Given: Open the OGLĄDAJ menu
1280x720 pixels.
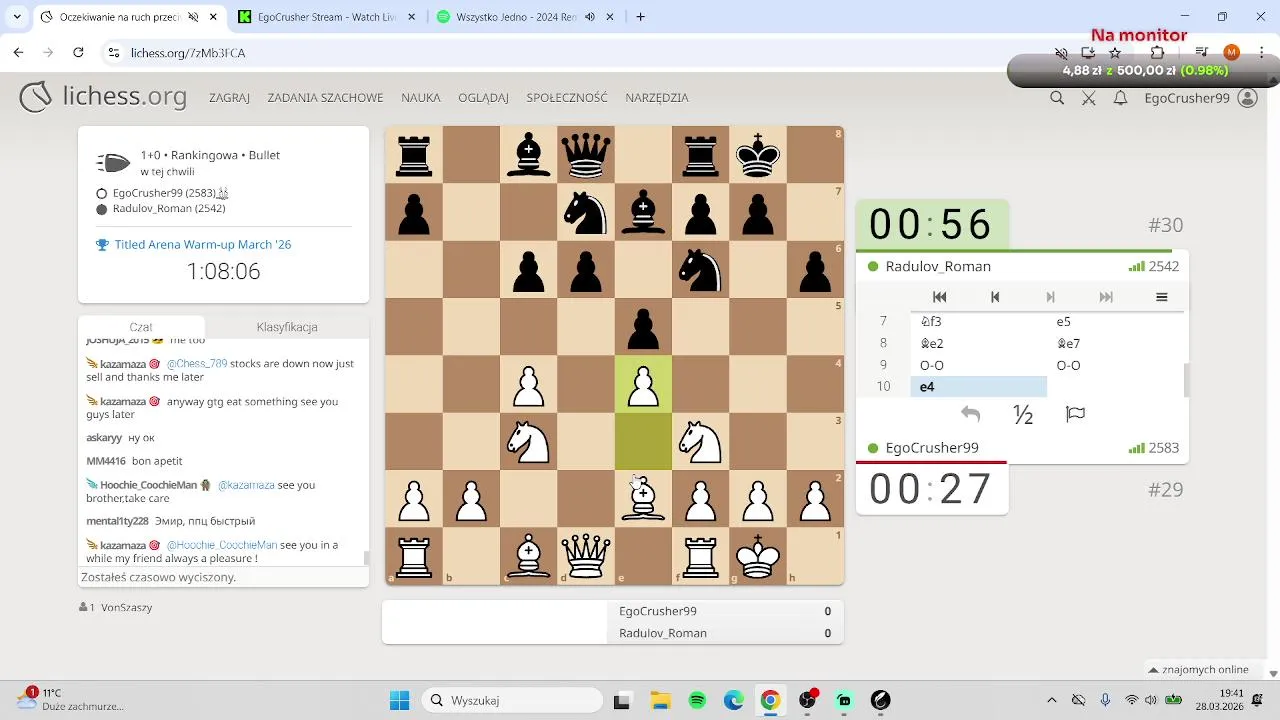Looking at the screenshot, I should pos(483,98).
